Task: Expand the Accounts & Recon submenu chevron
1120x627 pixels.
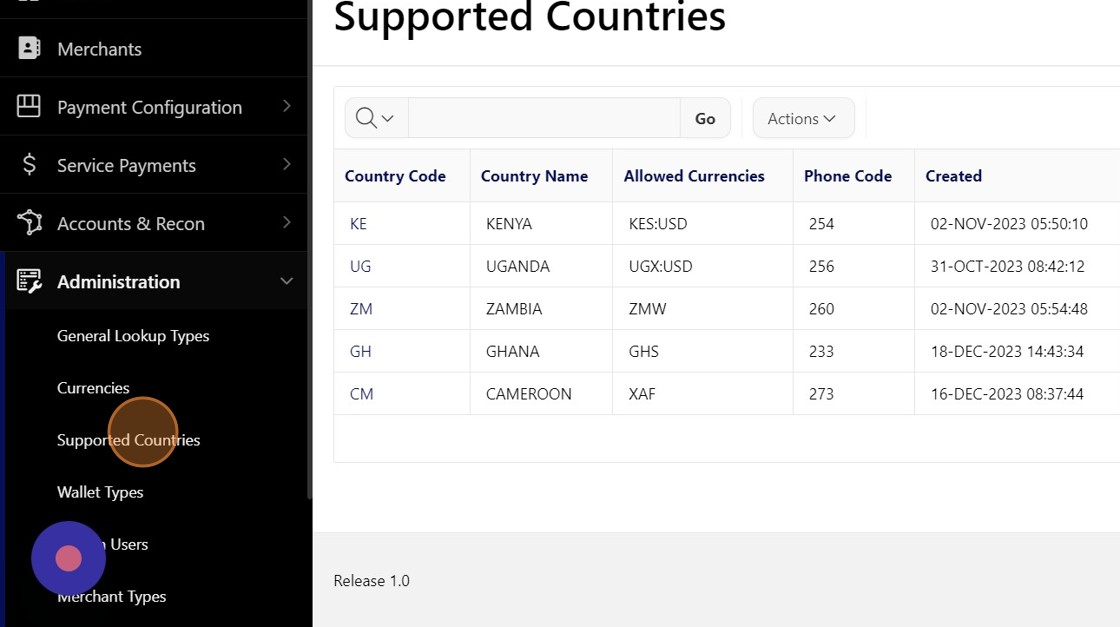Action: (287, 222)
